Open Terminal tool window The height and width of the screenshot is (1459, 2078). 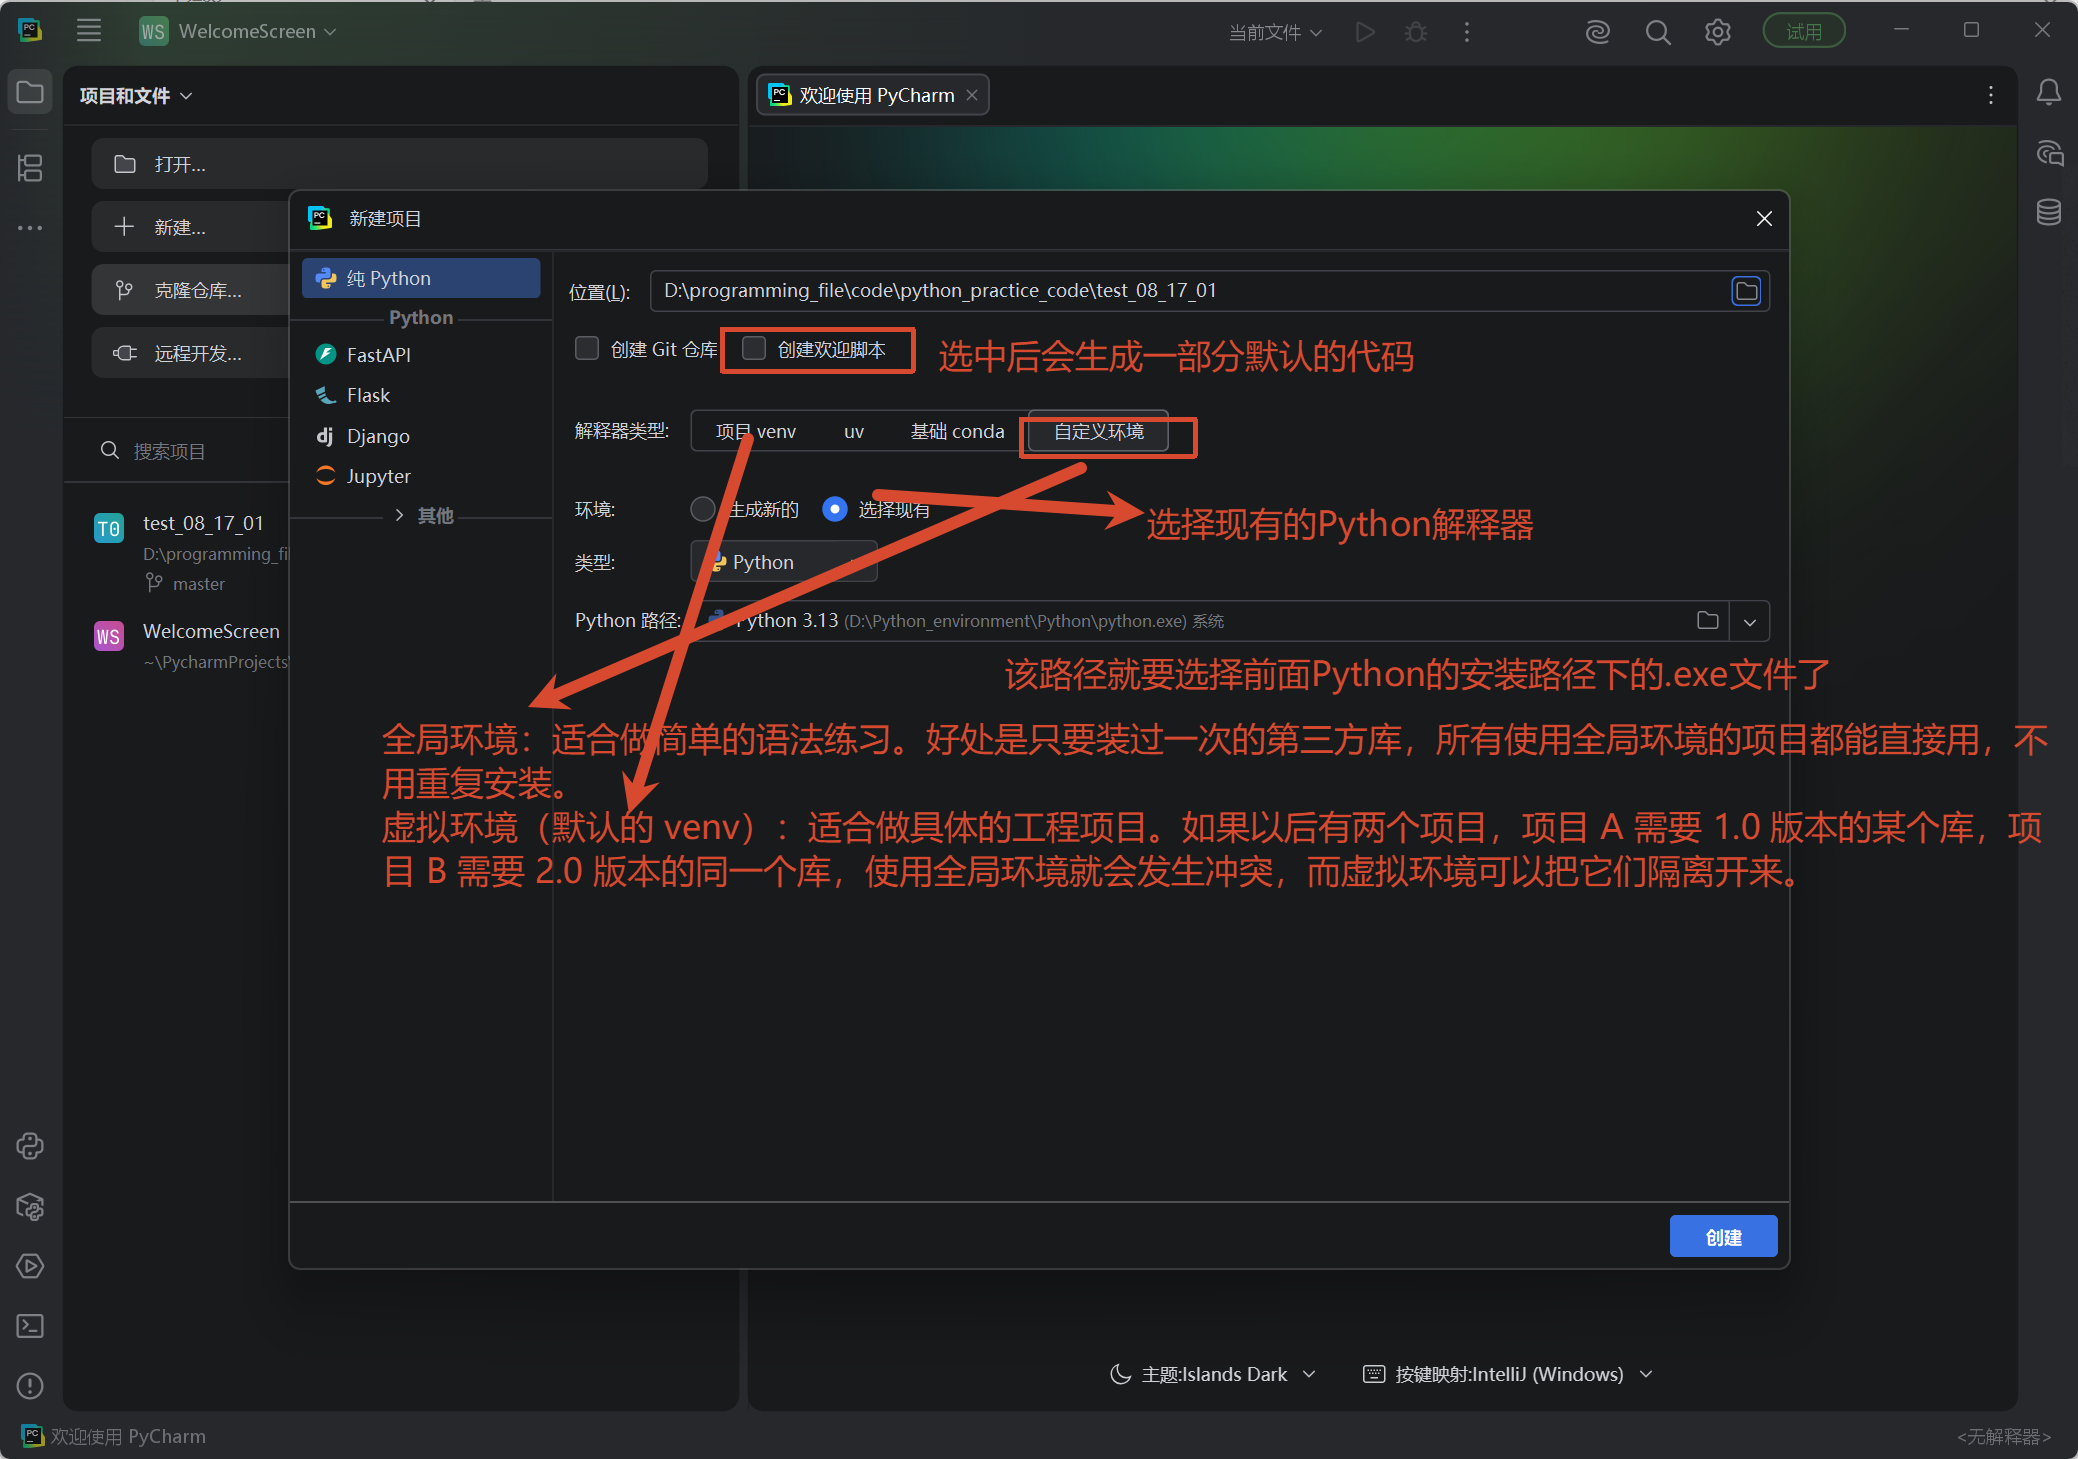coord(30,1326)
